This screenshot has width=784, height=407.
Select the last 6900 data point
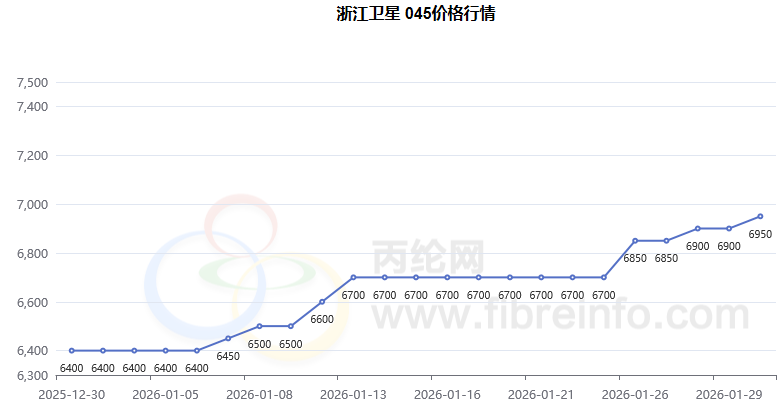(729, 229)
